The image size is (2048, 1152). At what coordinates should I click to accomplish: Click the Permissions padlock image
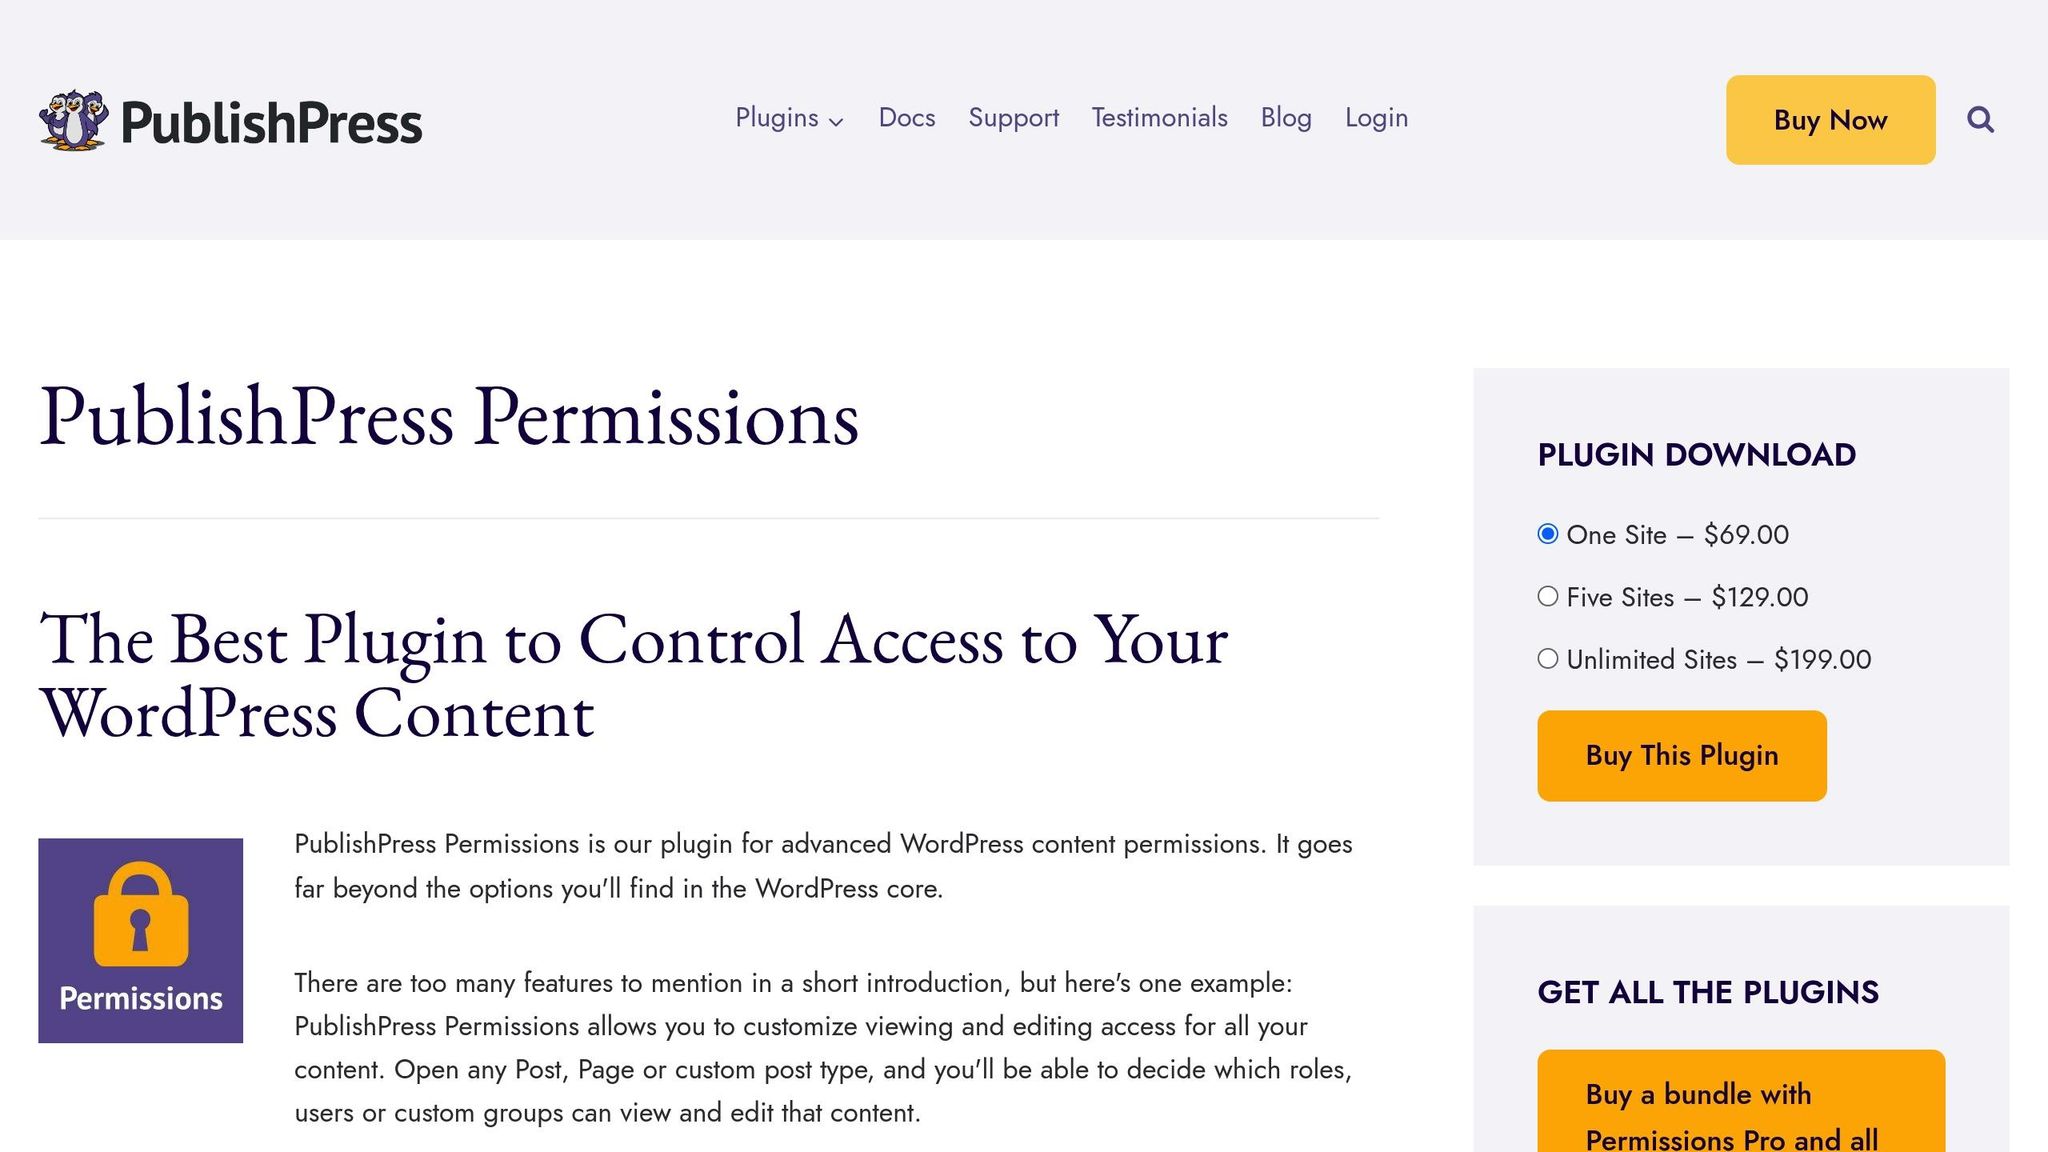[140, 940]
